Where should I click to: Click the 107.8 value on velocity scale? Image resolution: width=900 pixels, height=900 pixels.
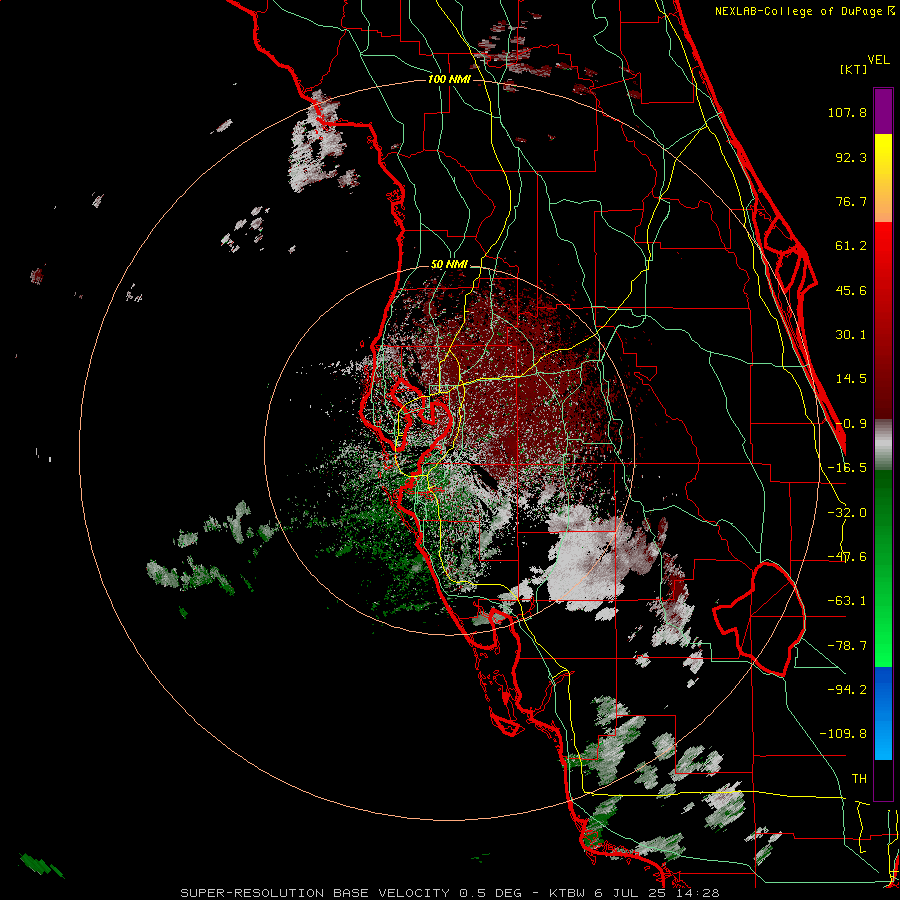tap(847, 112)
